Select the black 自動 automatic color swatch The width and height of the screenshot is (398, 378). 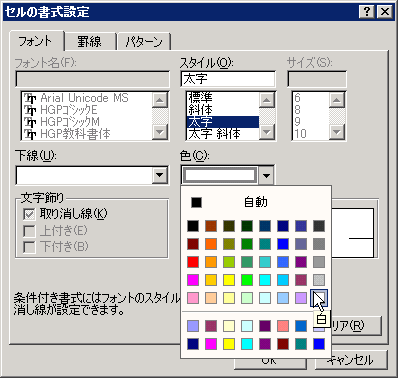point(196,202)
